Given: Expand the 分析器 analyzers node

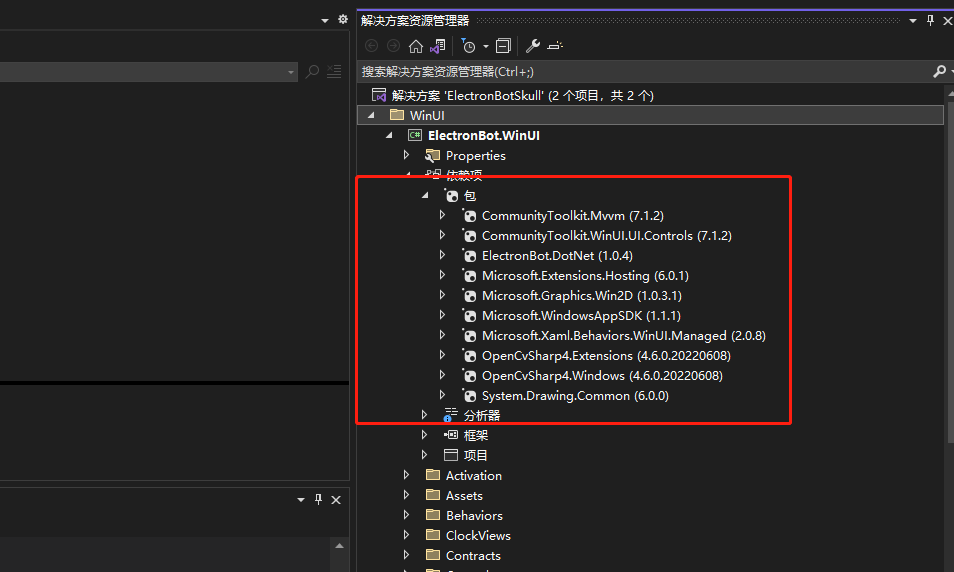Looking at the screenshot, I should pos(425,415).
